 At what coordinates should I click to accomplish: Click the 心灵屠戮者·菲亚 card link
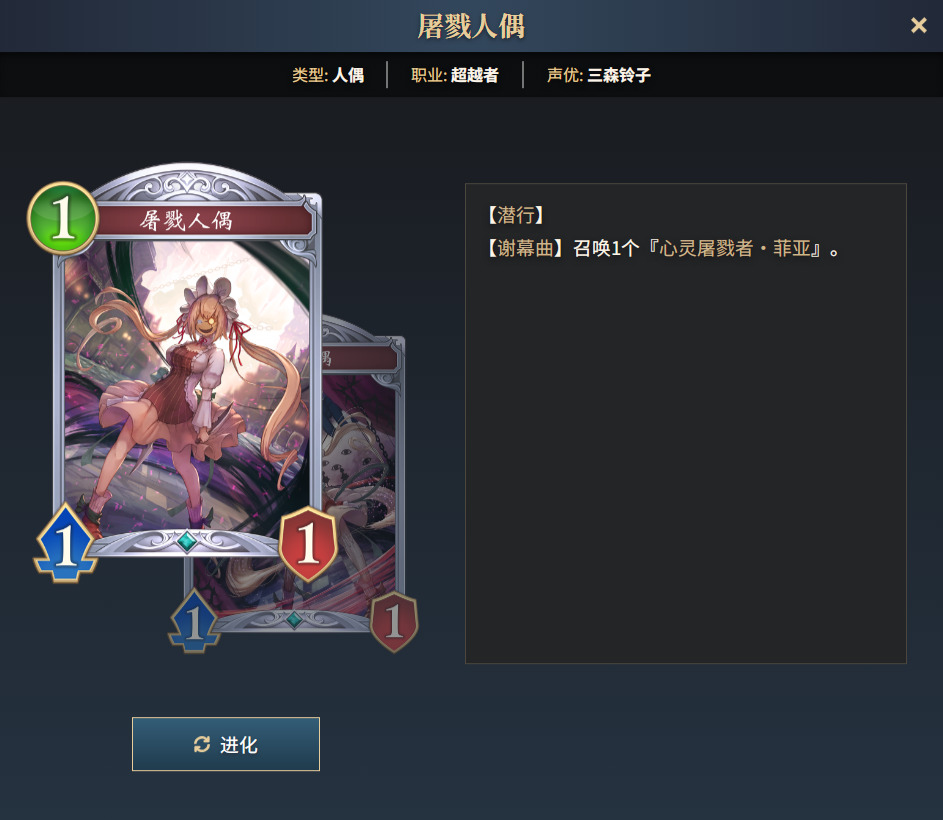(734, 248)
